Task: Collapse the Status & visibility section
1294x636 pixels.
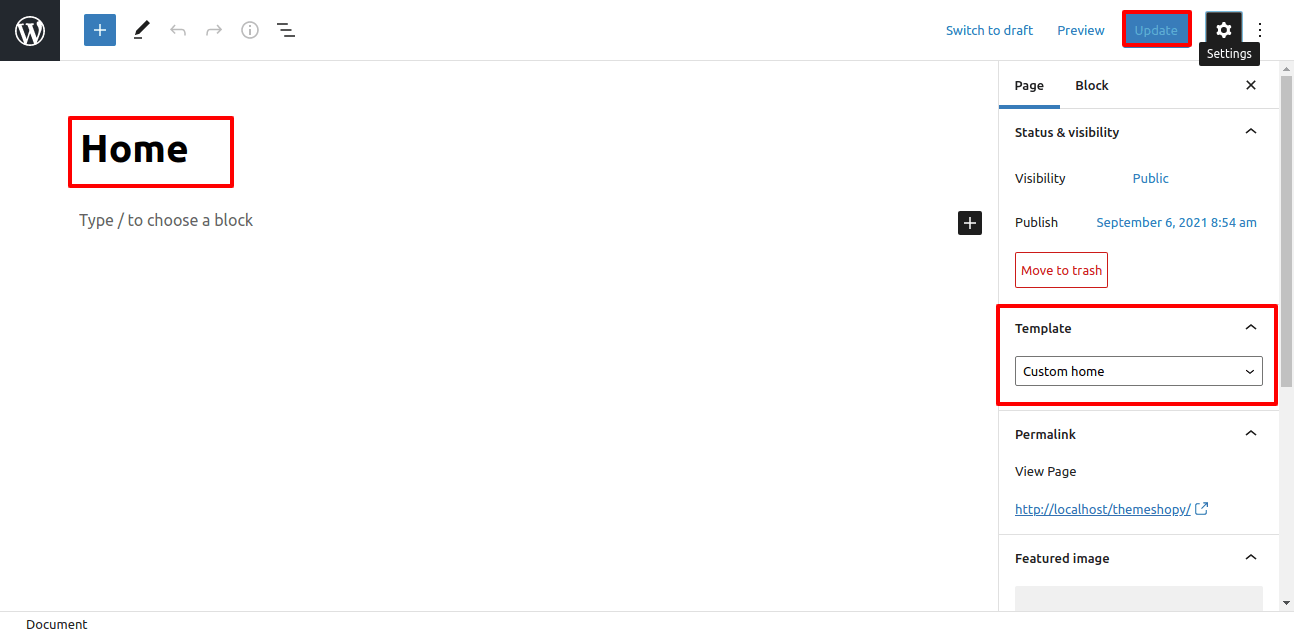Action: [1250, 132]
